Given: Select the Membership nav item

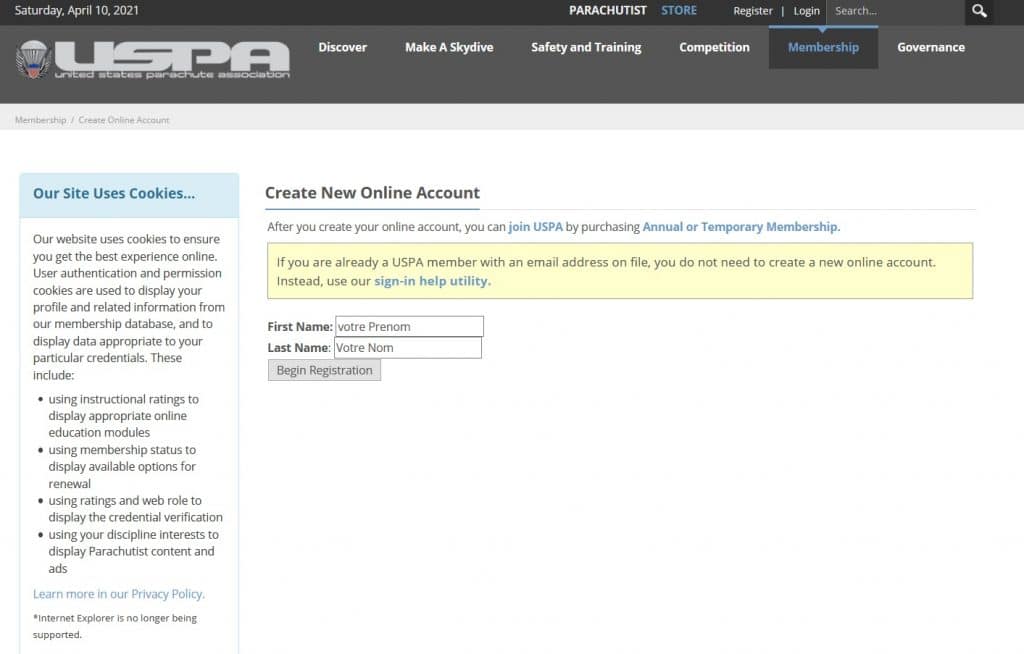Looking at the screenshot, I should click(823, 47).
